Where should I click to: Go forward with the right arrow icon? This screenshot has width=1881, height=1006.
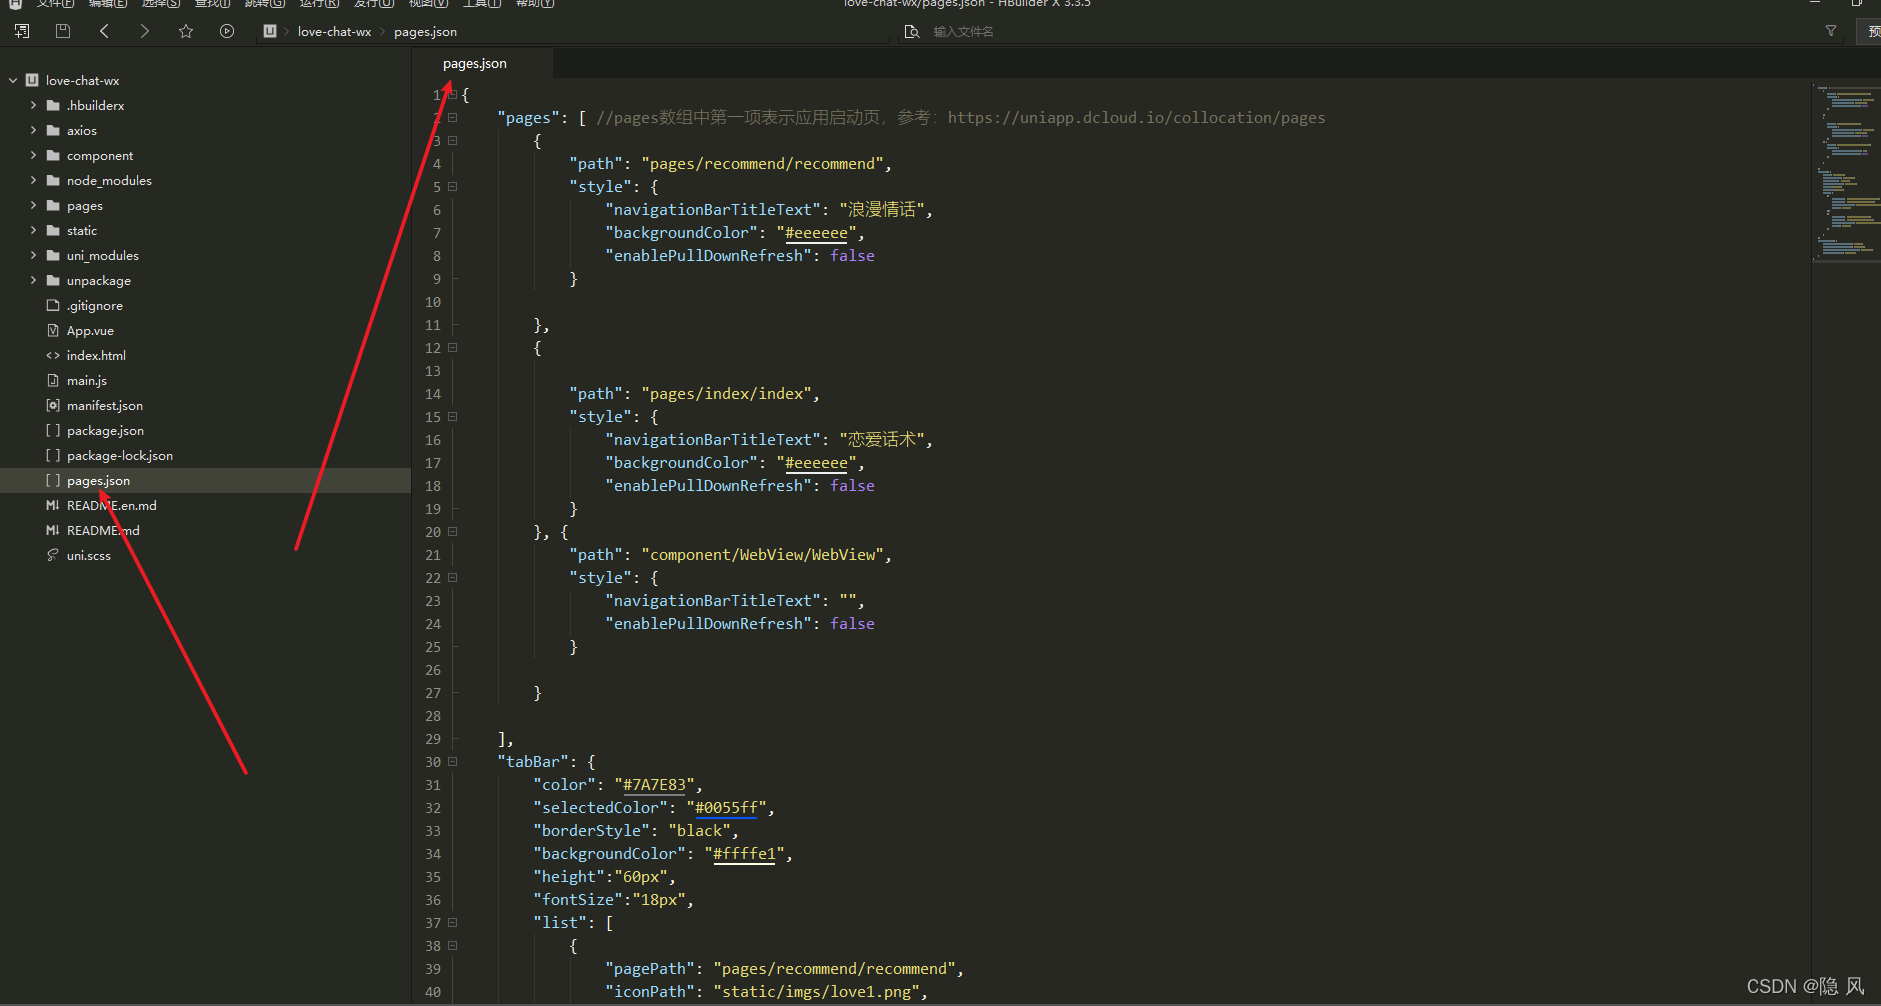145,31
